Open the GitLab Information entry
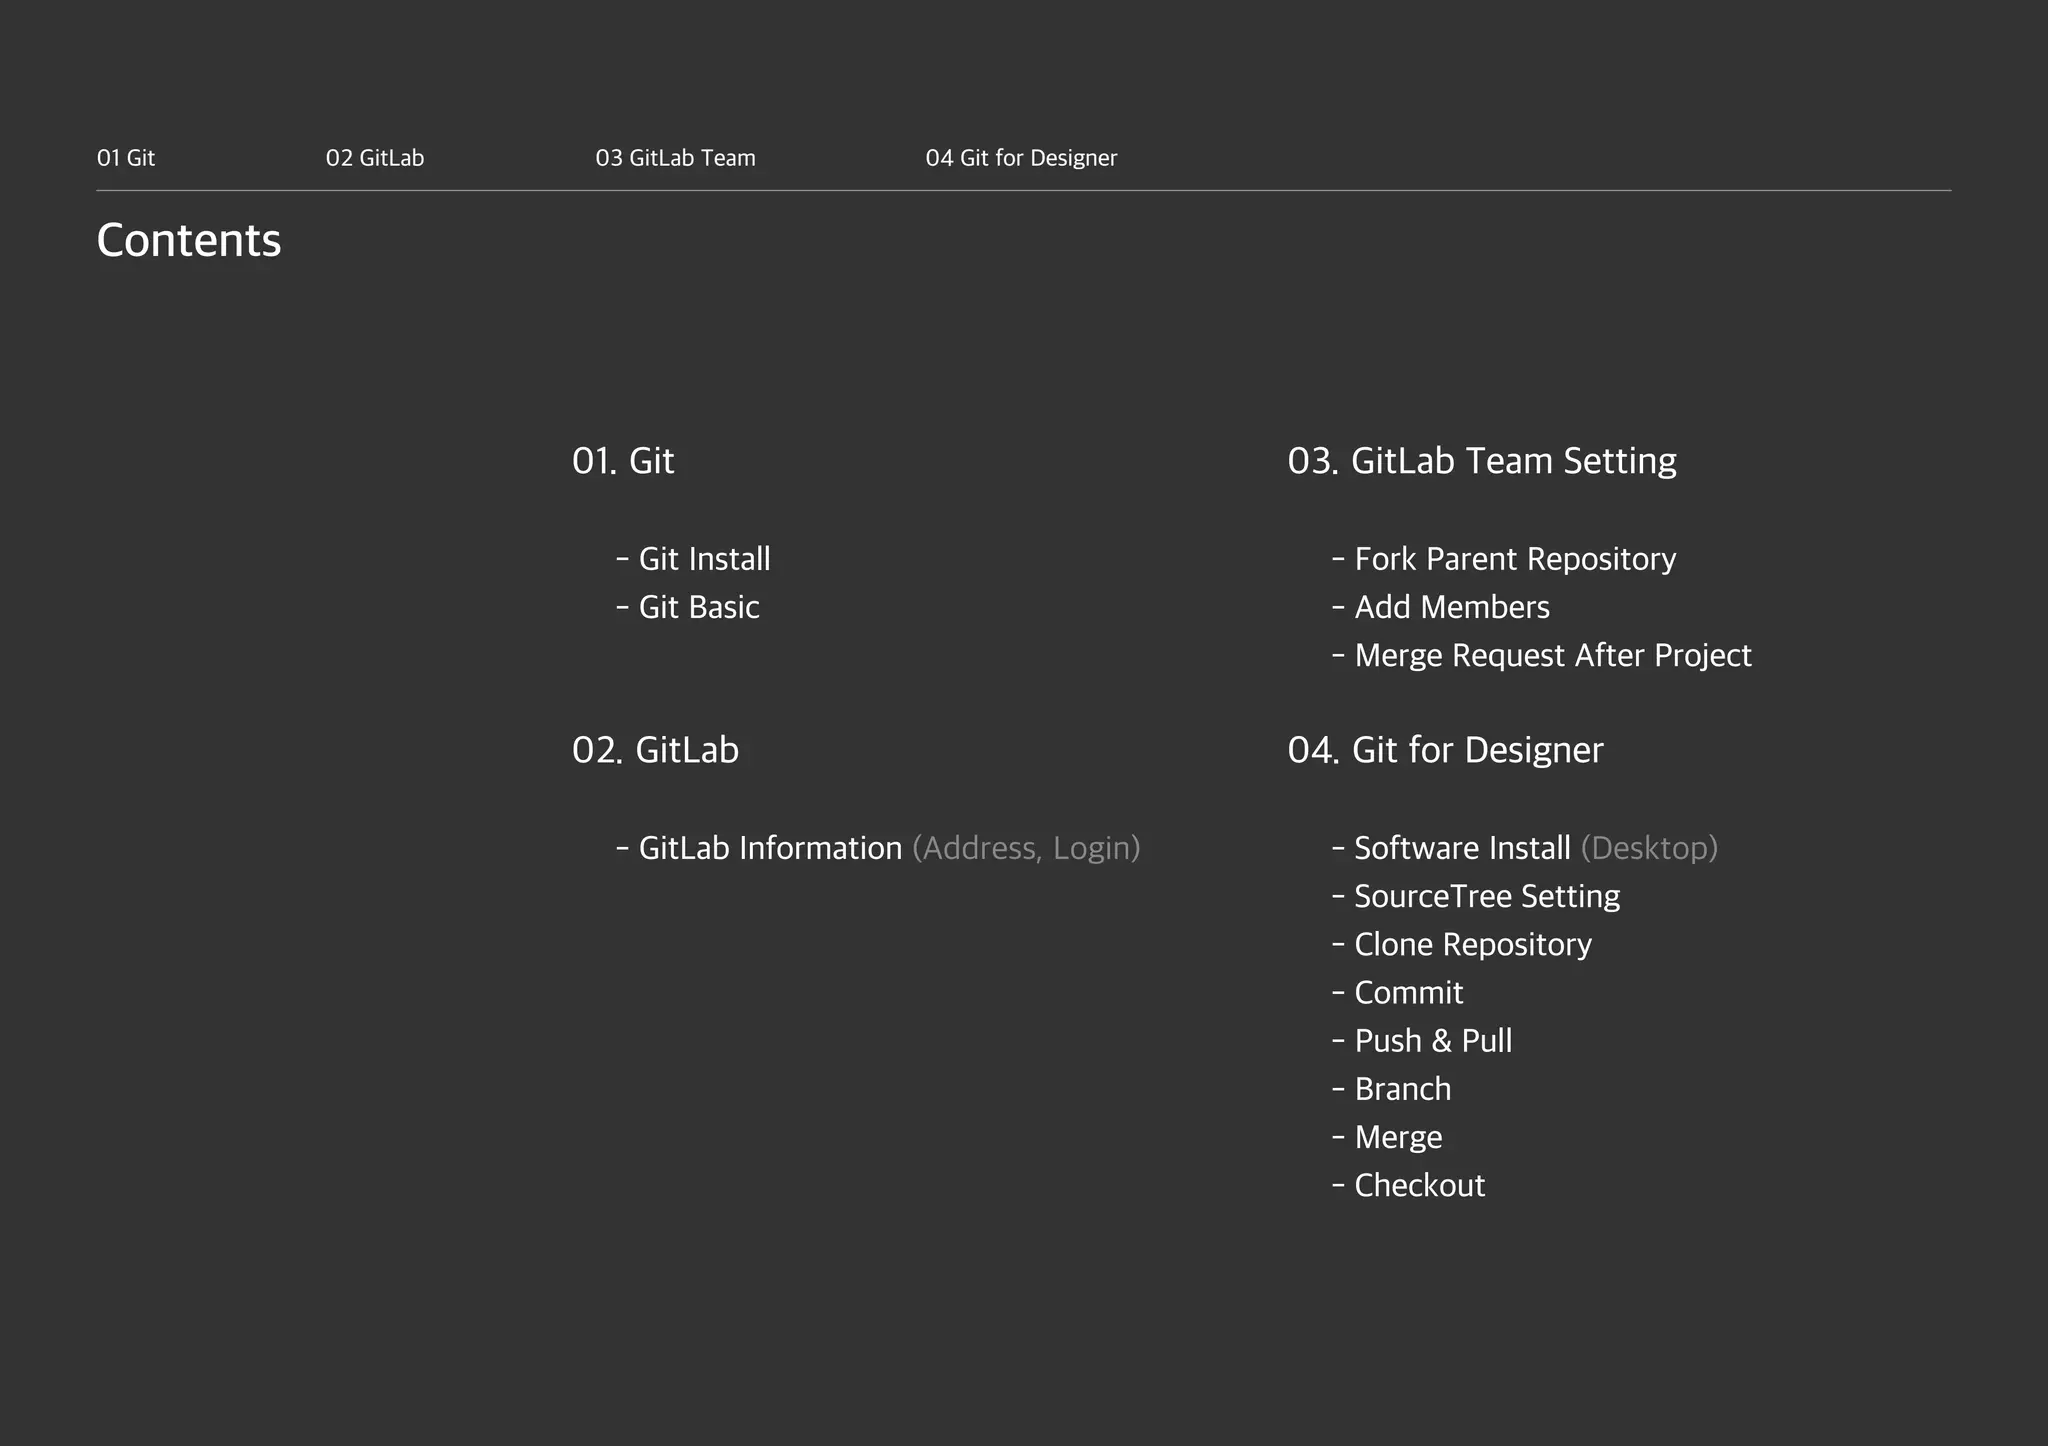 click(x=770, y=848)
